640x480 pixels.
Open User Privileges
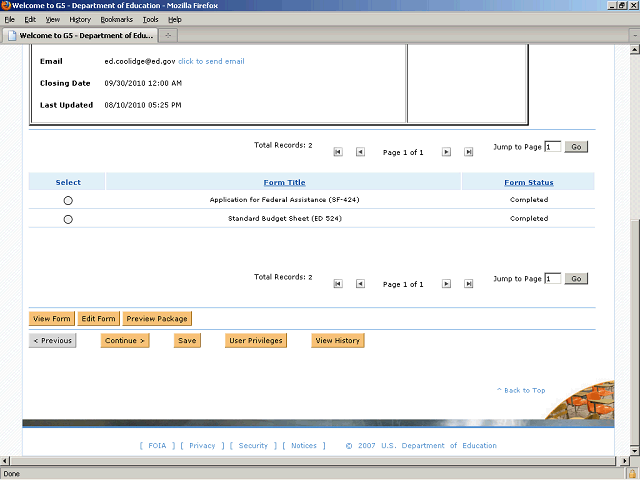[256, 341]
